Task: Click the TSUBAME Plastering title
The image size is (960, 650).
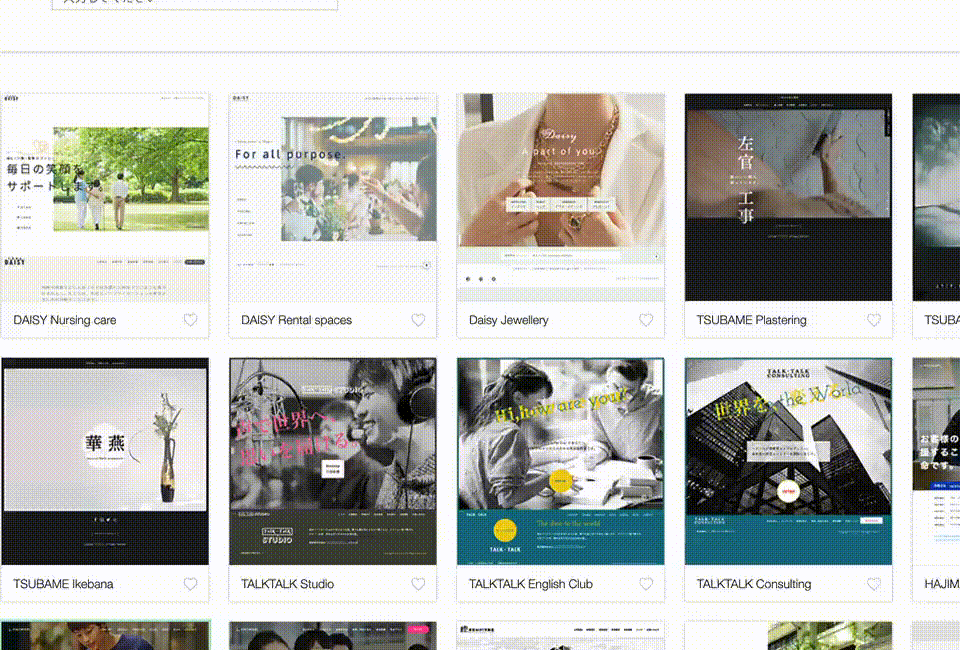Action: point(752,320)
